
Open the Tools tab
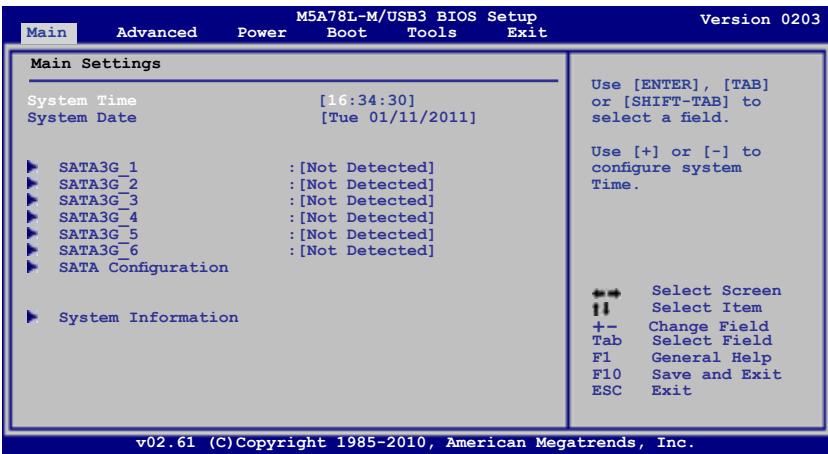click(431, 33)
